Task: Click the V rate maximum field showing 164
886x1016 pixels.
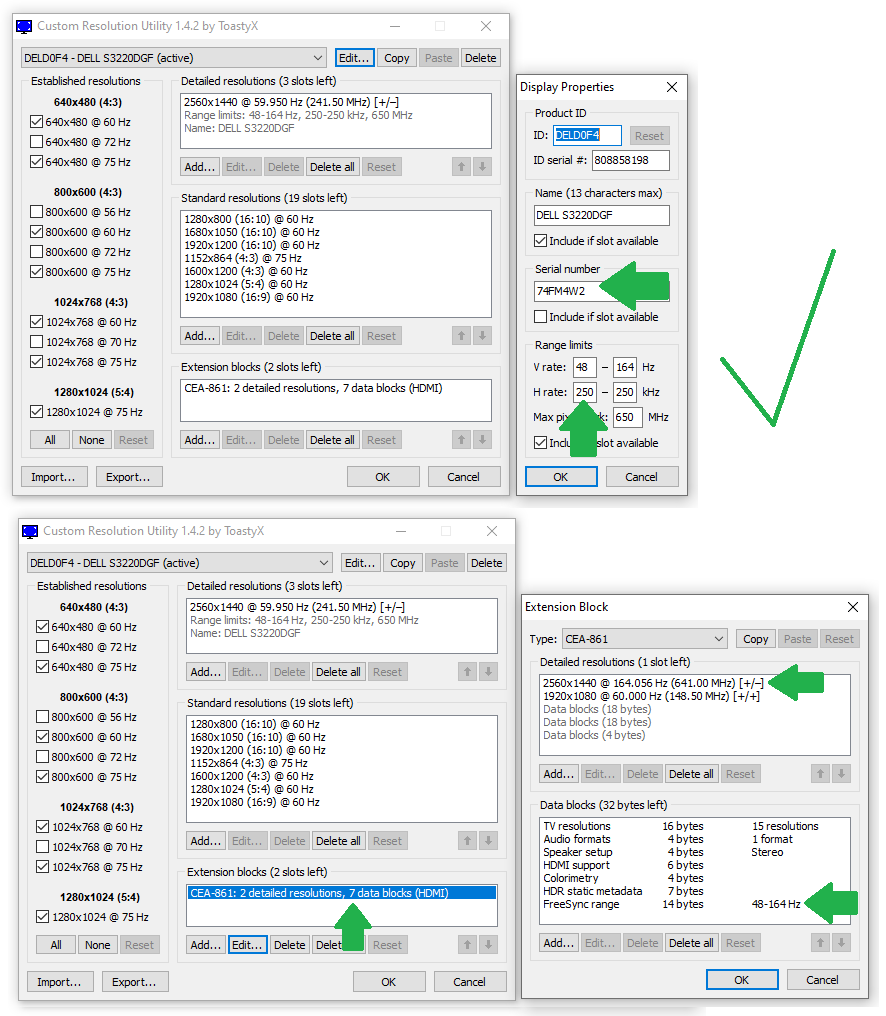Action: 625,367
